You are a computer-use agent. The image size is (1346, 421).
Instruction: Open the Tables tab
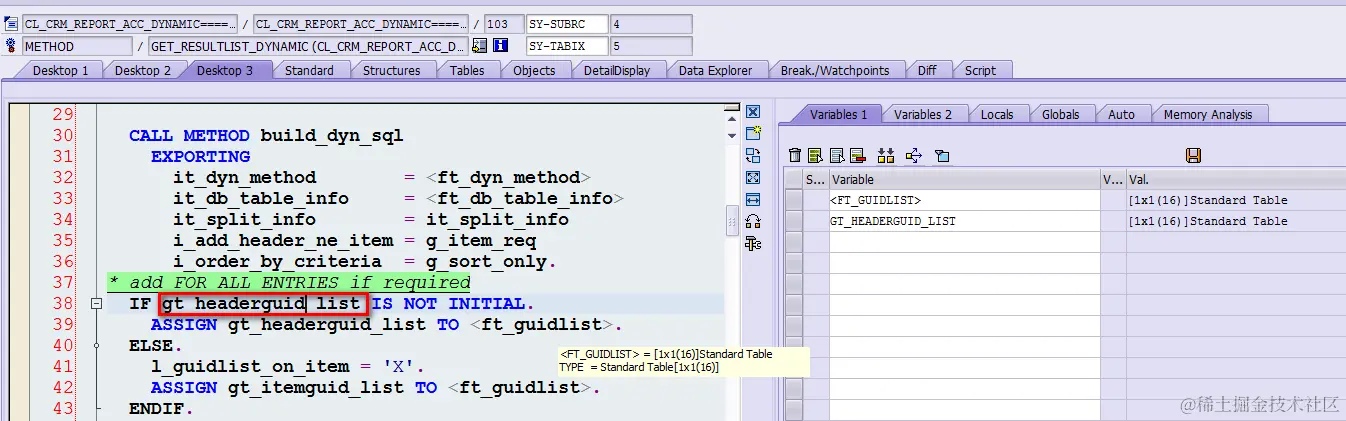tap(467, 70)
